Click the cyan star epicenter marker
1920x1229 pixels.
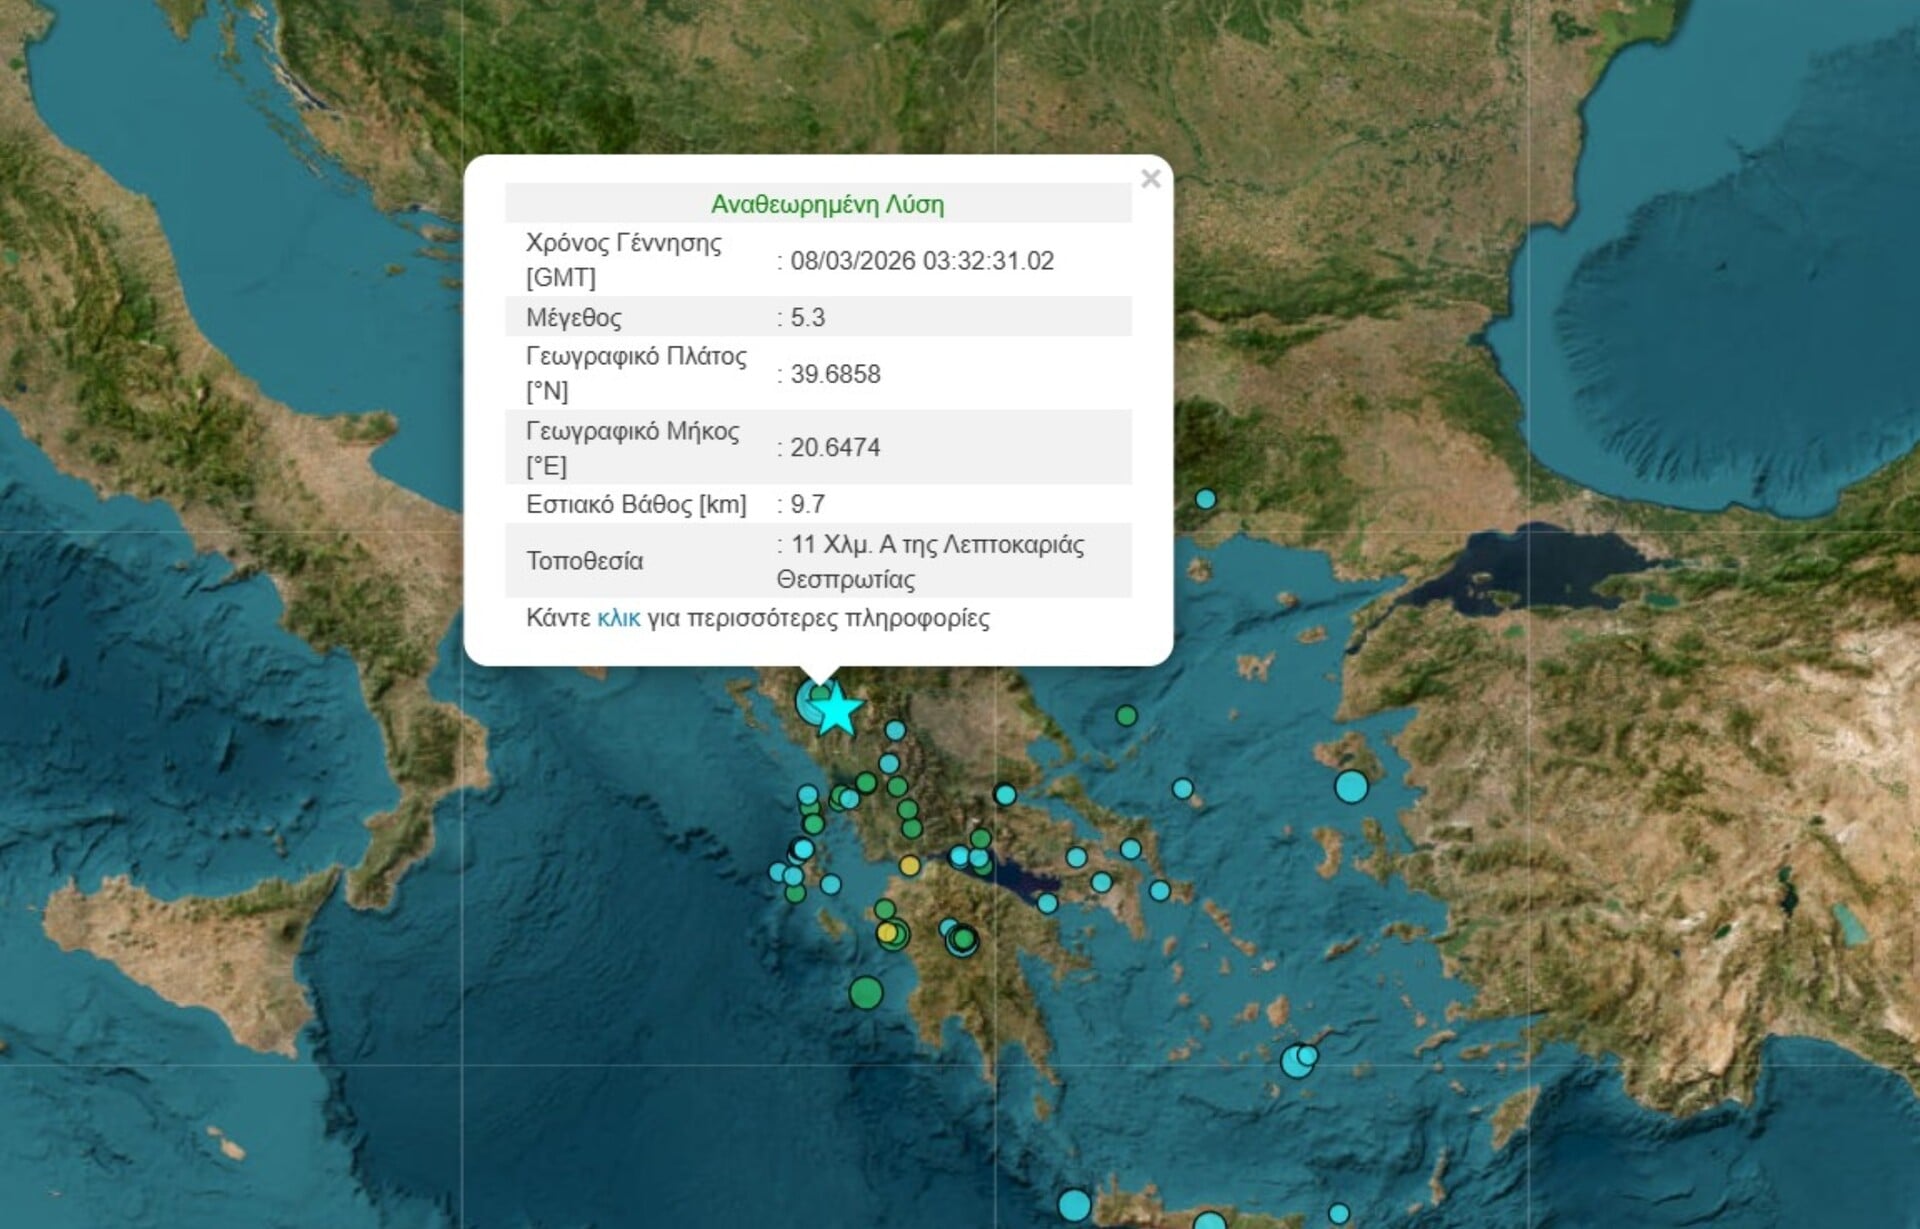[836, 711]
